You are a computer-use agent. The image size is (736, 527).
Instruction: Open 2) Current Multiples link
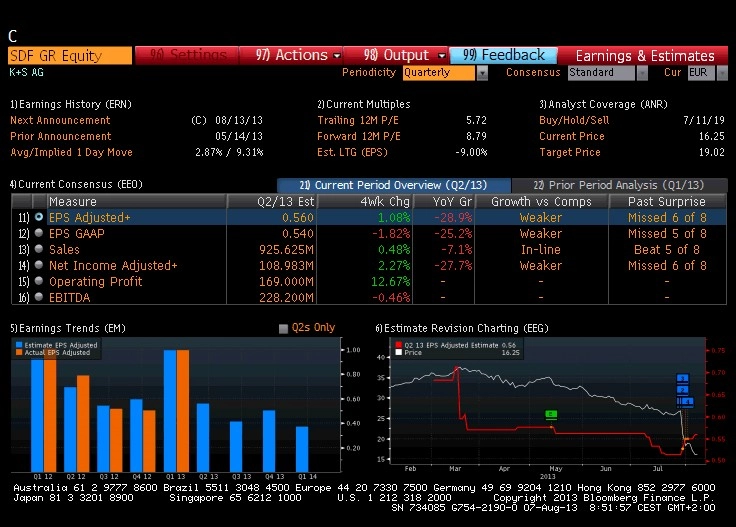coord(364,104)
